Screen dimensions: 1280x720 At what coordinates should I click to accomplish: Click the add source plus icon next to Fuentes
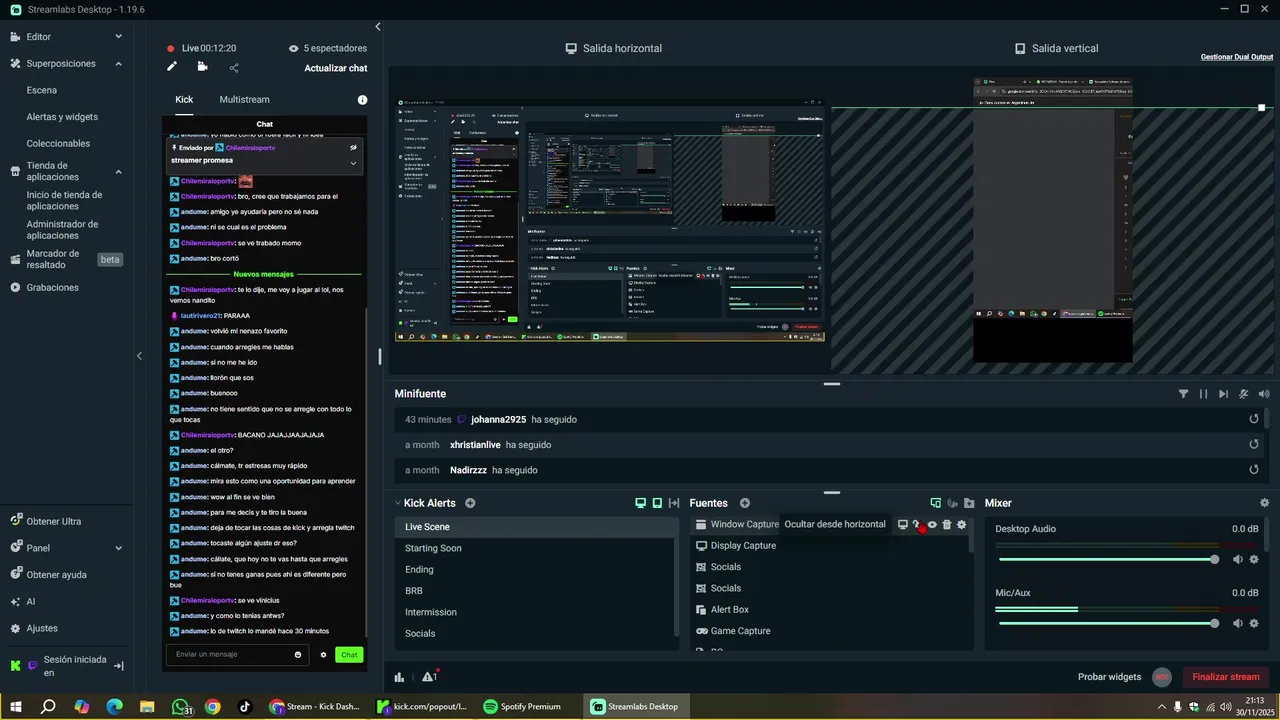[x=744, y=503]
